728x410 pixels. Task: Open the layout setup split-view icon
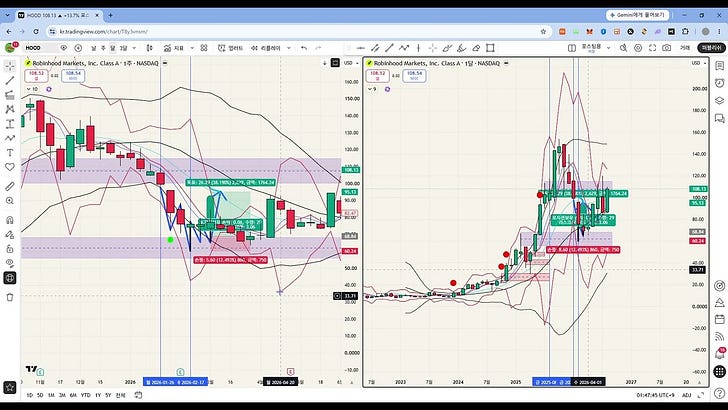click(572, 48)
